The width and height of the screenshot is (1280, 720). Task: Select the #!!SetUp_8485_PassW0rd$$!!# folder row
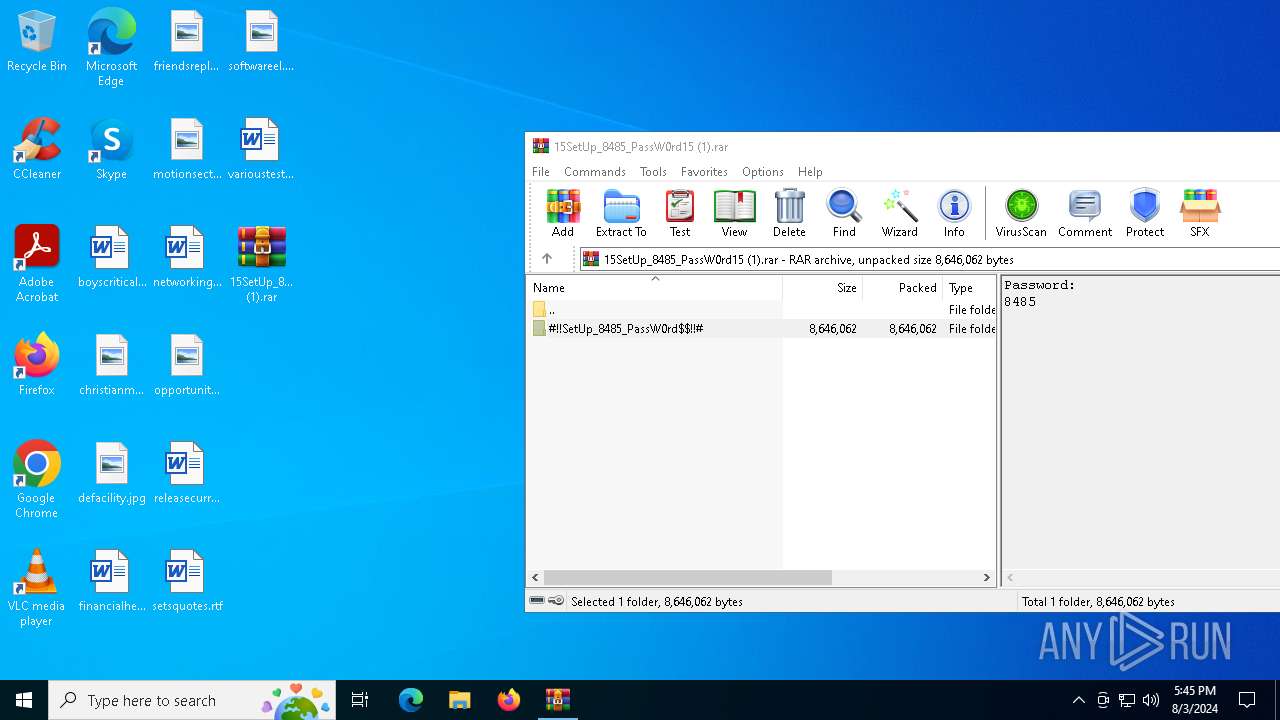762,328
